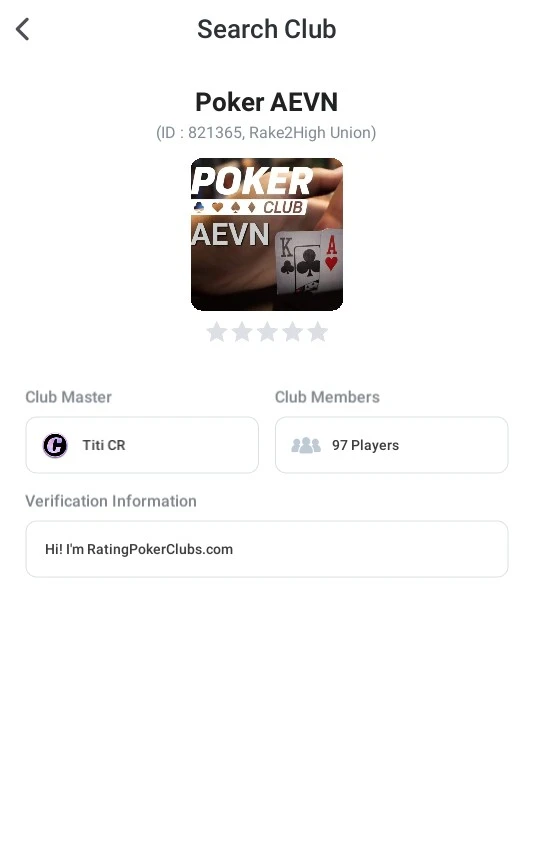This screenshot has width=533, height=867.
Task: Click the 97 Players text
Action: point(365,445)
